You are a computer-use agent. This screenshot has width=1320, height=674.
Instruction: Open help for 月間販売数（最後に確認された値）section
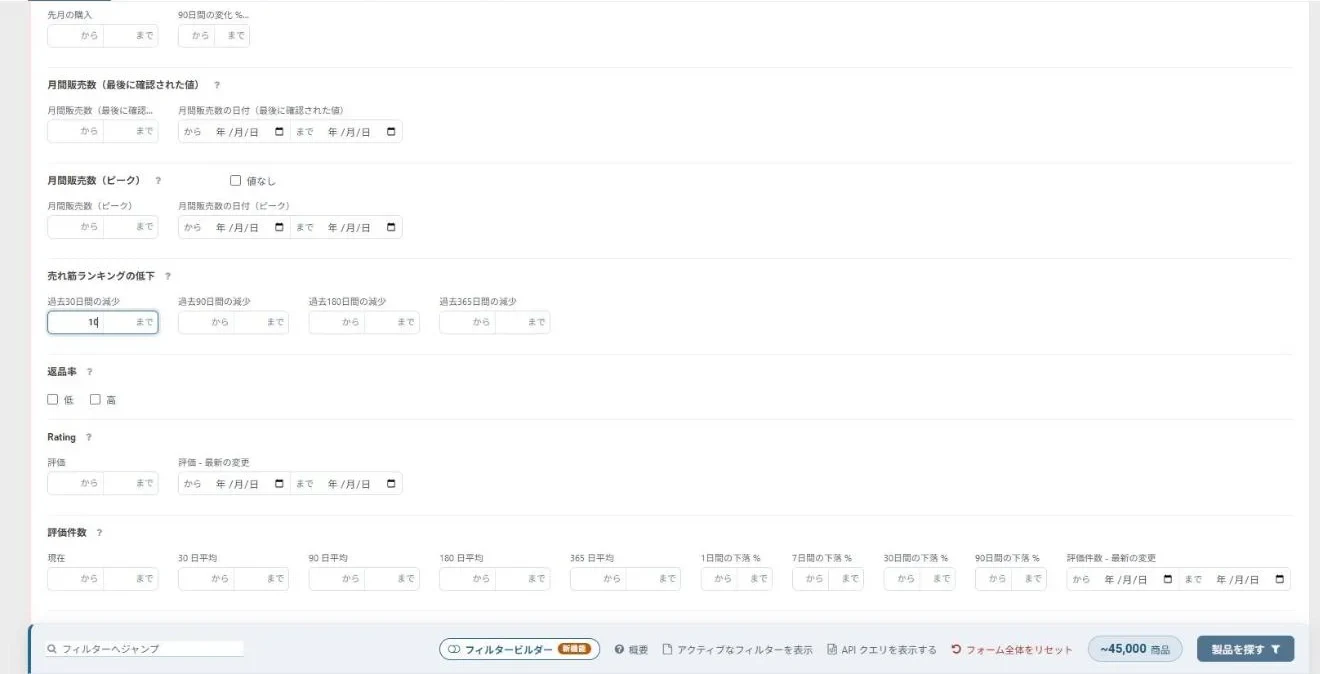(x=217, y=85)
